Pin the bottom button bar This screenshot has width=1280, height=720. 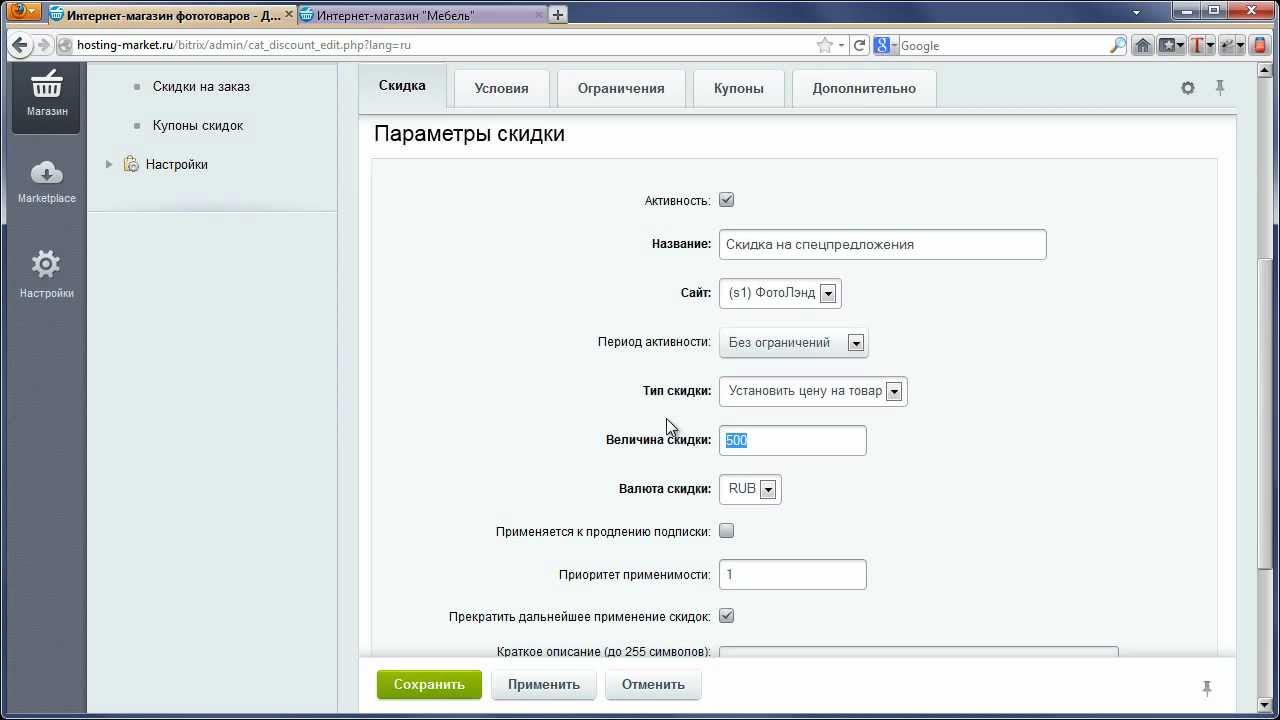pos(1207,688)
